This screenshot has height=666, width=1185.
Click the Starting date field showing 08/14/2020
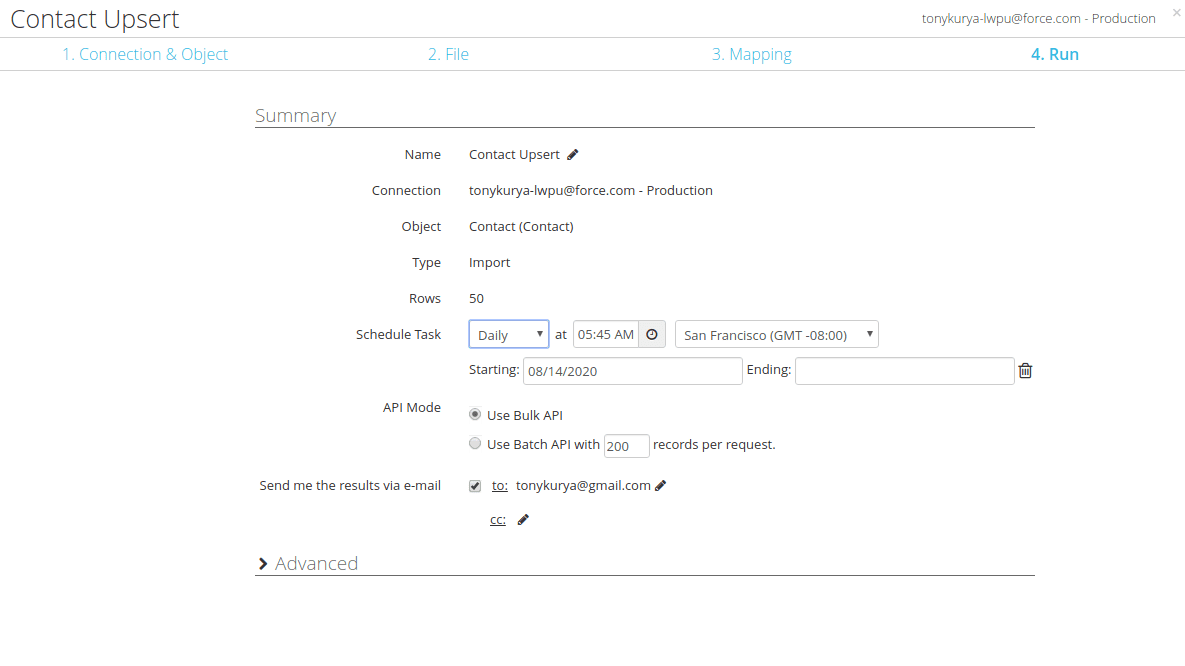[x=632, y=370]
